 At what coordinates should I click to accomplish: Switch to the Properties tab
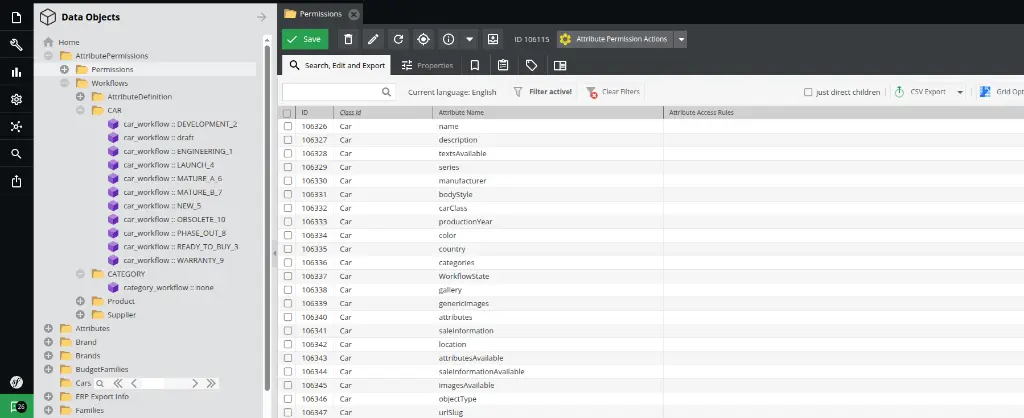pos(427,65)
